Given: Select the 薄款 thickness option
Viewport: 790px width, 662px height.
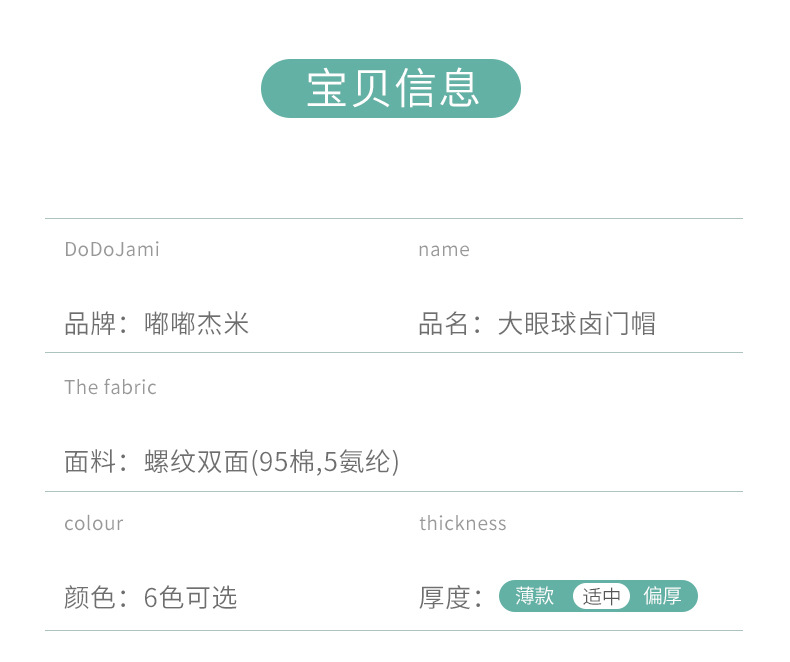Looking at the screenshot, I should click(x=534, y=596).
